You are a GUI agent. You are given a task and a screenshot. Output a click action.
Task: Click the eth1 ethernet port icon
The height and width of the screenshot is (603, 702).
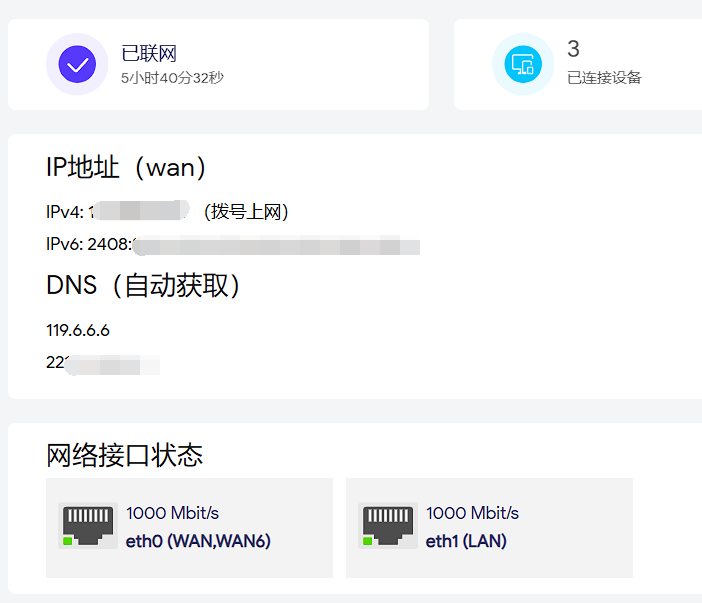388,525
